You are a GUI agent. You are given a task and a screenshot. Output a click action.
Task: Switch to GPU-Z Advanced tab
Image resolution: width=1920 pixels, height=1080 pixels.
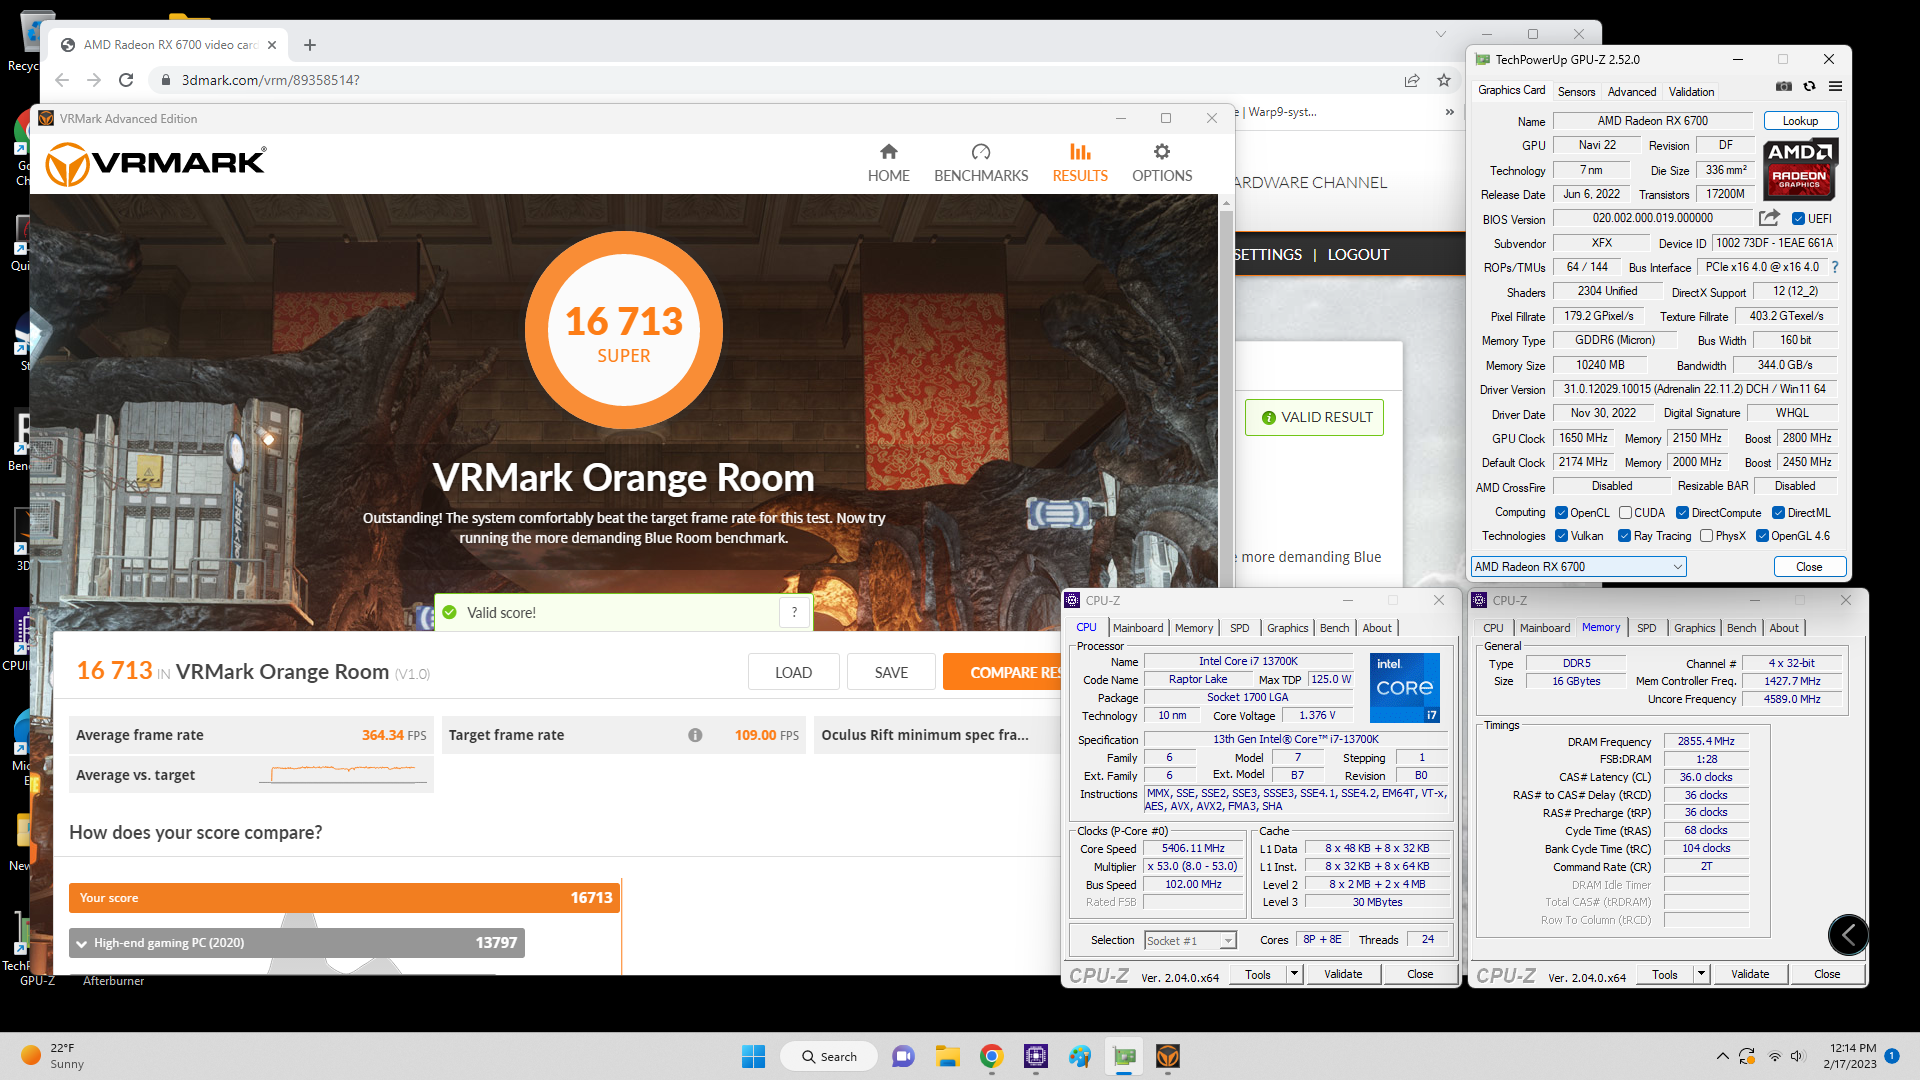click(1632, 92)
